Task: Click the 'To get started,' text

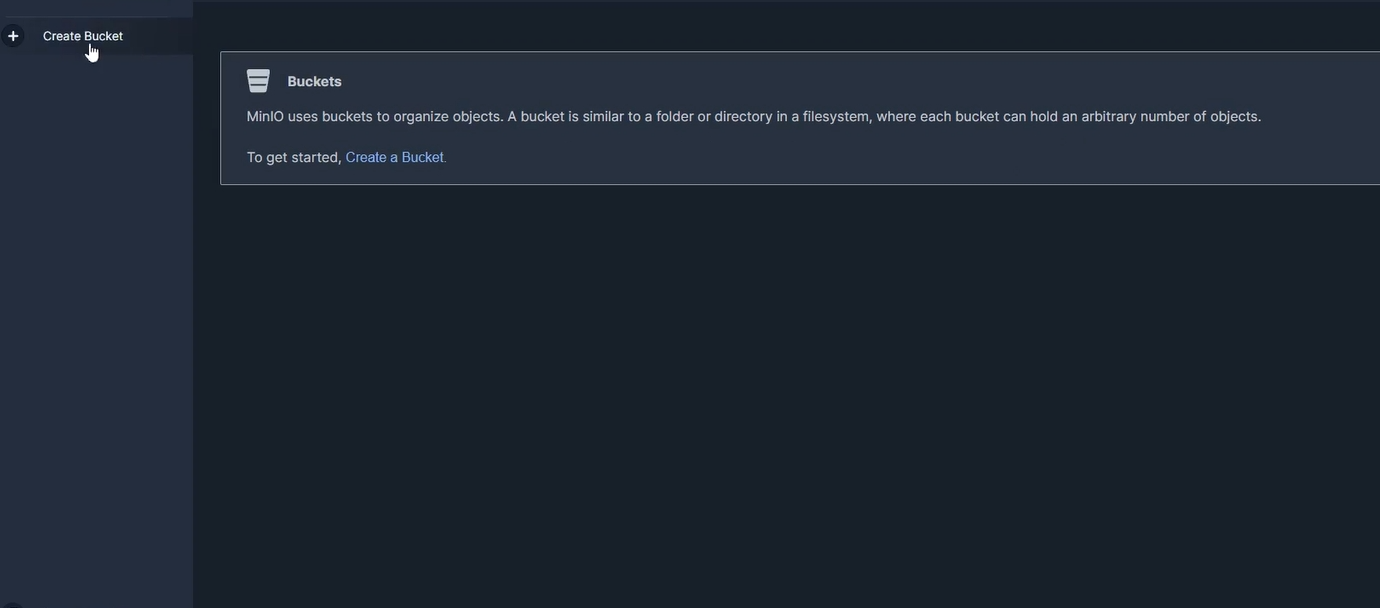Action: (x=294, y=157)
